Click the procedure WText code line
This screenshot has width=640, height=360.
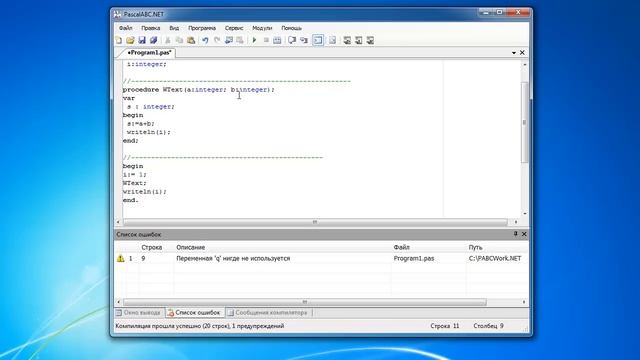click(199, 90)
